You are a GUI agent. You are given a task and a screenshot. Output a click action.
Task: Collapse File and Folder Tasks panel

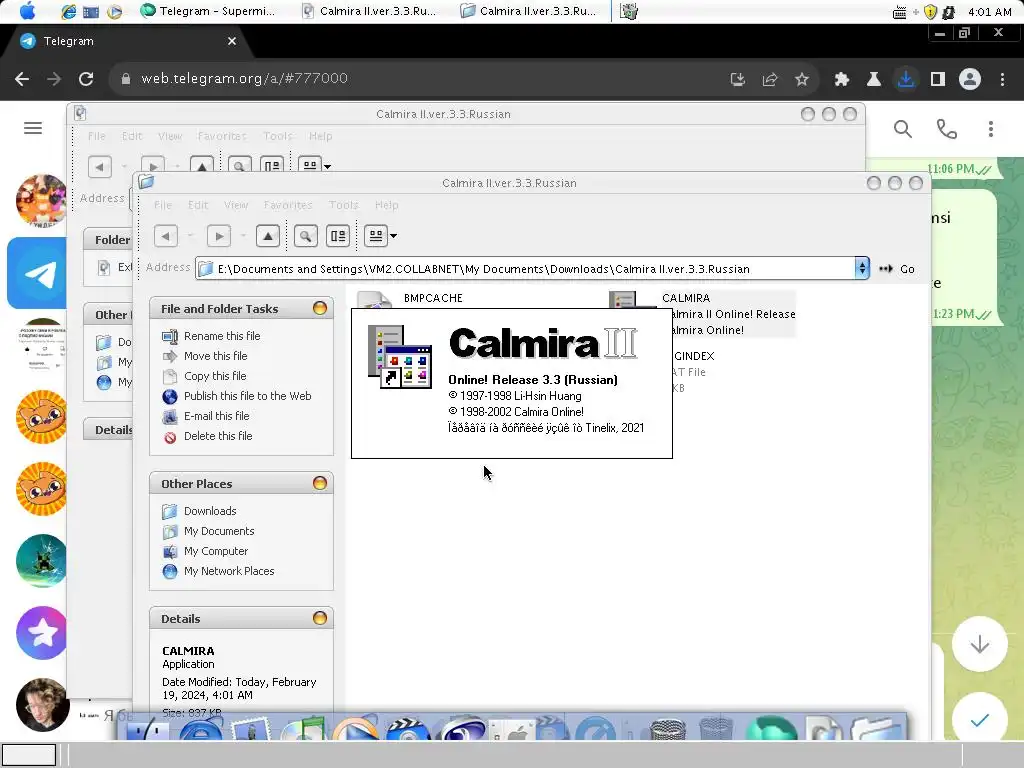click(x=319, y=308)
